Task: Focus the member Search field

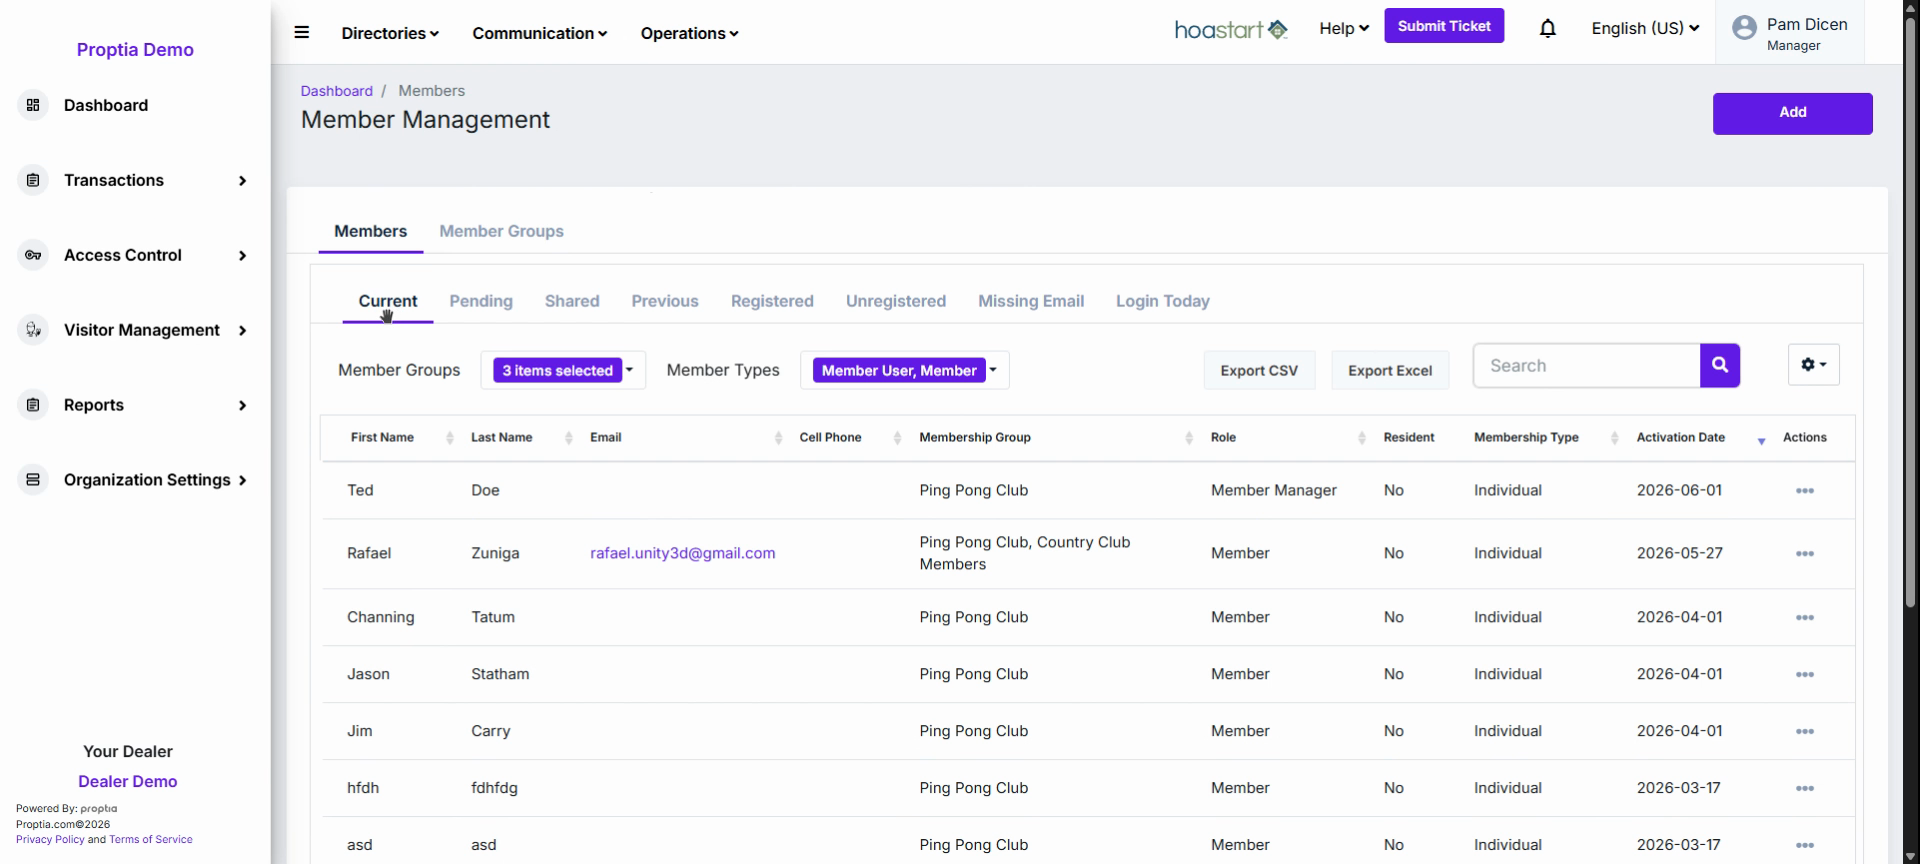Action: (x=1586, y=366)
